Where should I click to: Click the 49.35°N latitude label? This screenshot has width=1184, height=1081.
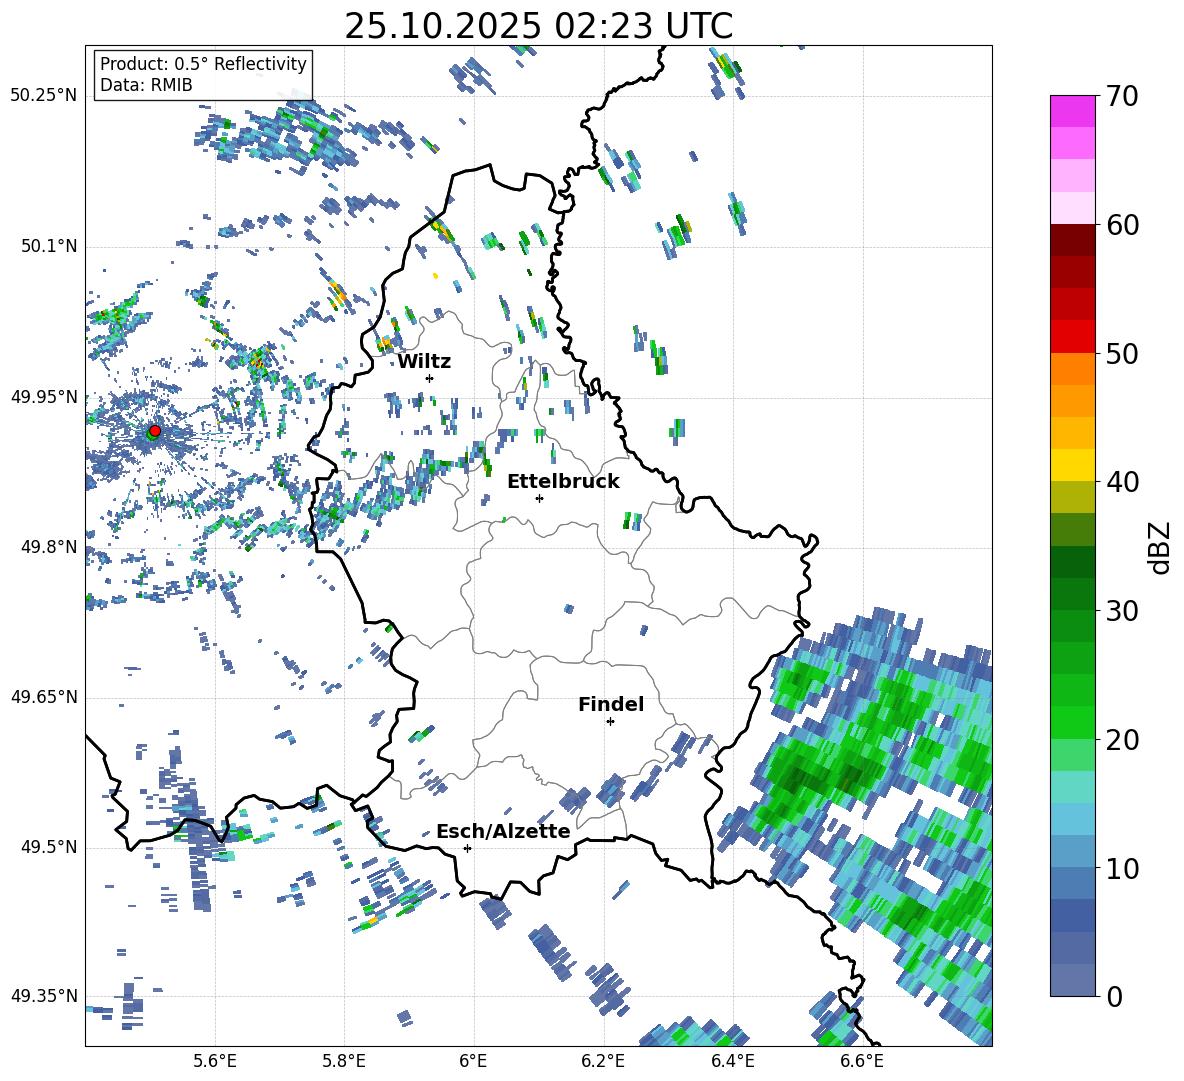click(44, 996)
